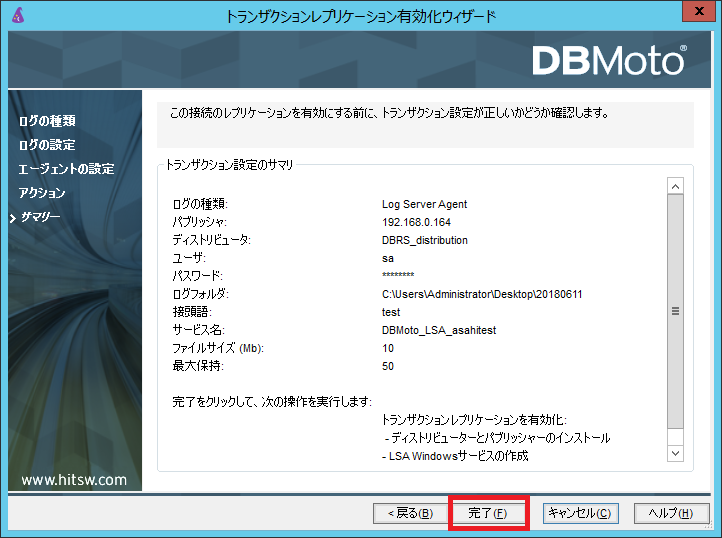
Task: Click the summary vertical scrollbar thumb
Action: [675, 311]
